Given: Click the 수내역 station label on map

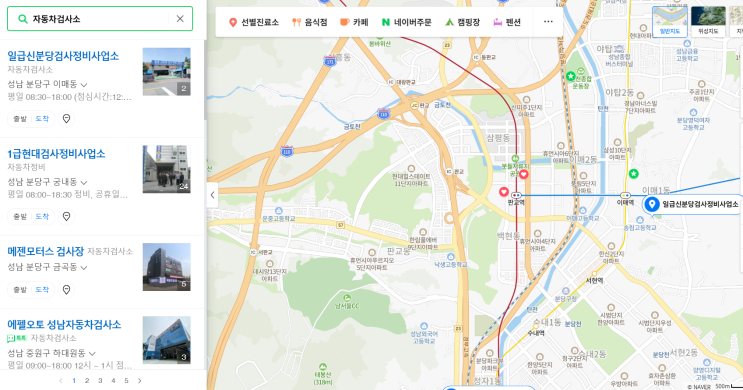Looking at the screenshot, I should point(536,333).
